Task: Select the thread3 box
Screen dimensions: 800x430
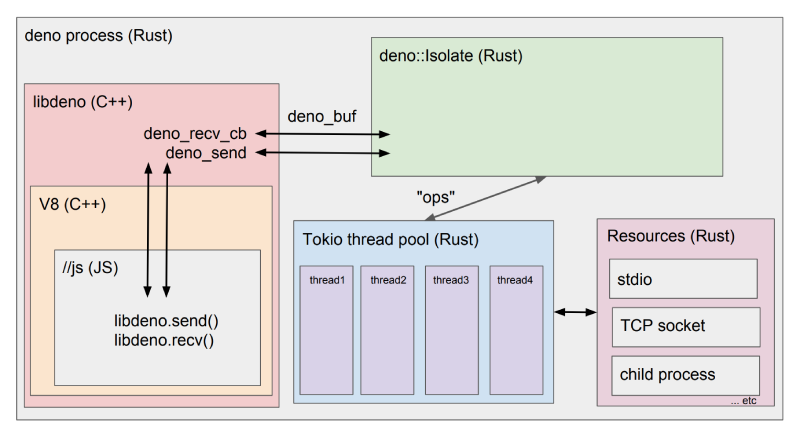Action: tap(452, 330)
